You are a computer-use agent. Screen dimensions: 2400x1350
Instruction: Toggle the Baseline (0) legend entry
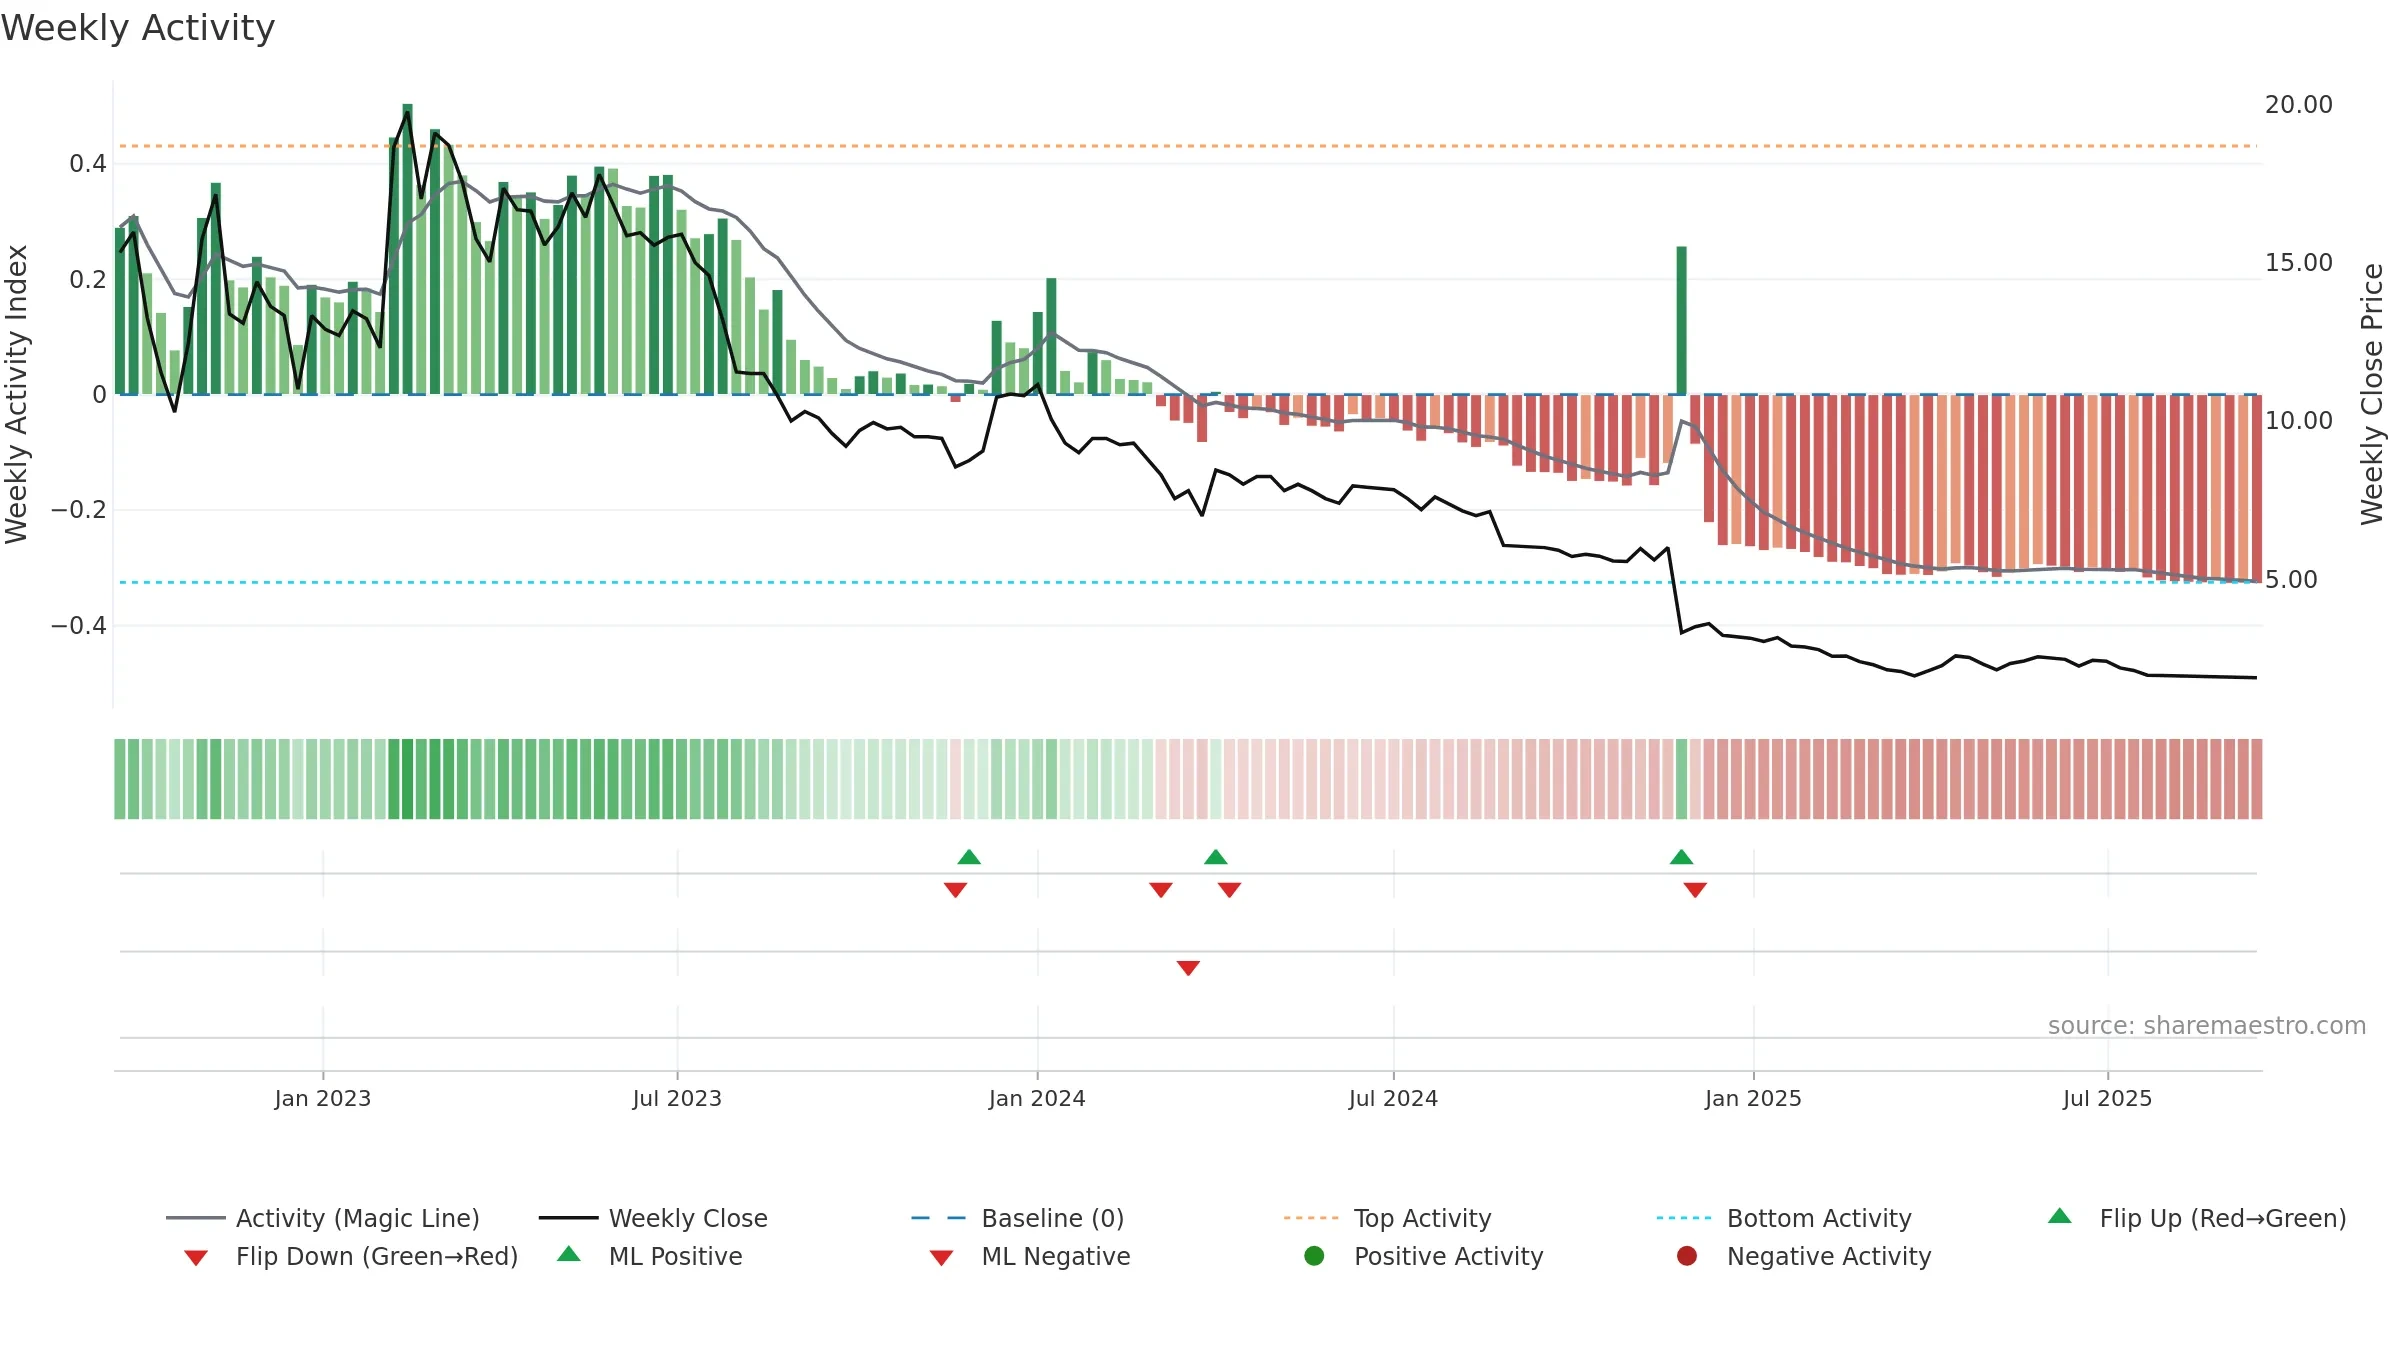(x=1018, y=1218)
